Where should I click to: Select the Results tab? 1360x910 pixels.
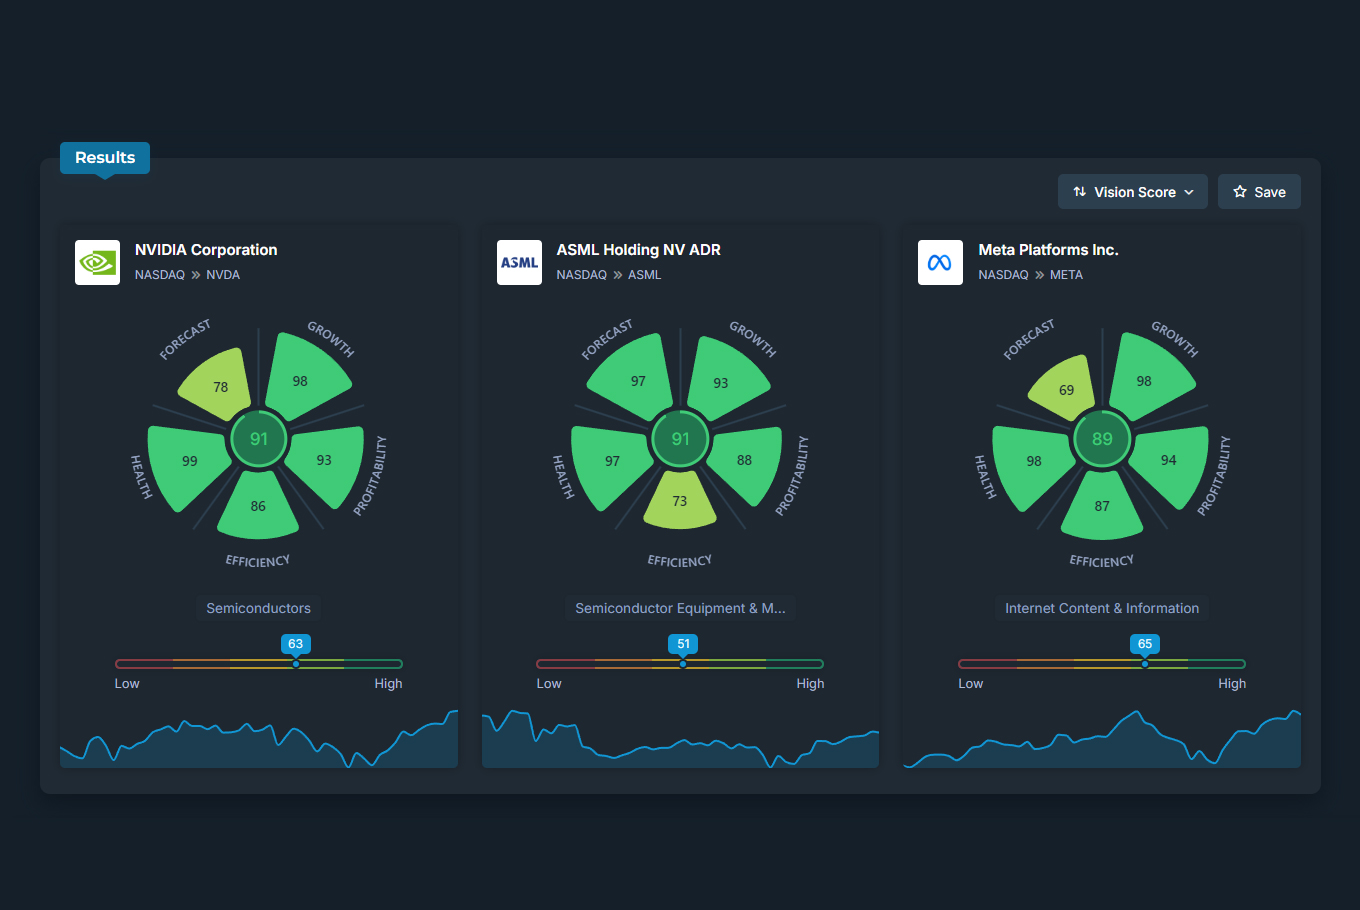tap(105, 158)
